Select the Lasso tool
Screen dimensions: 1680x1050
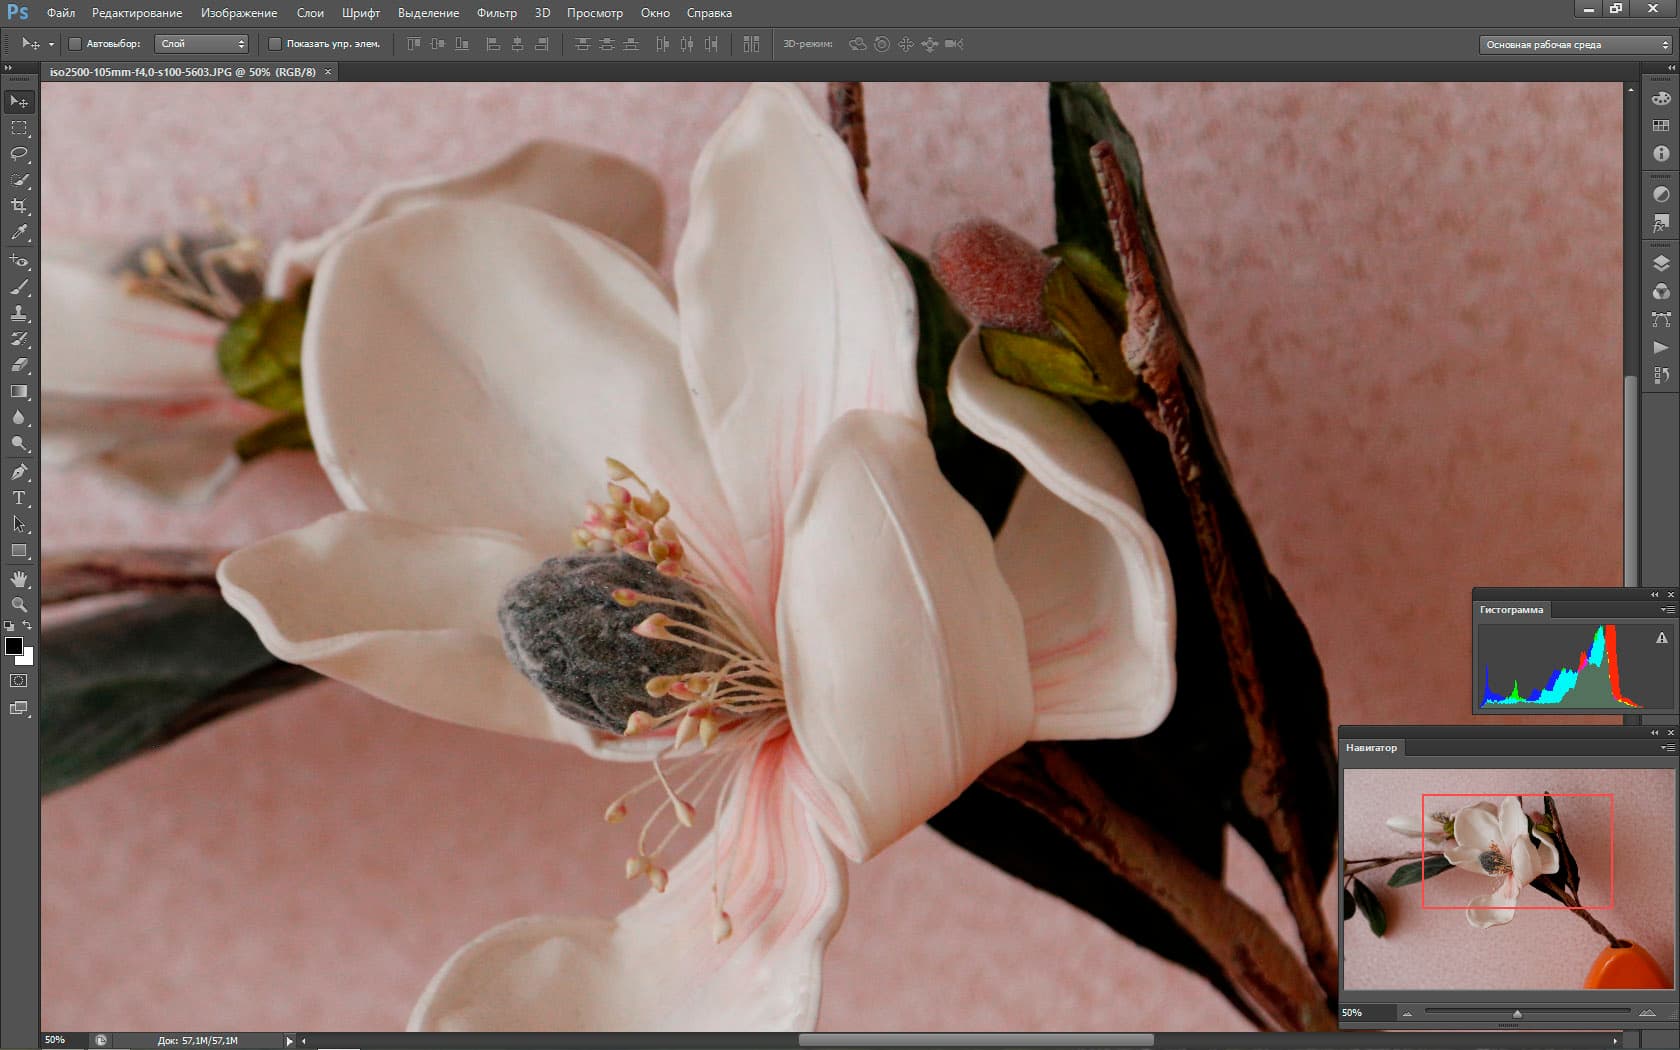point(19,154)
